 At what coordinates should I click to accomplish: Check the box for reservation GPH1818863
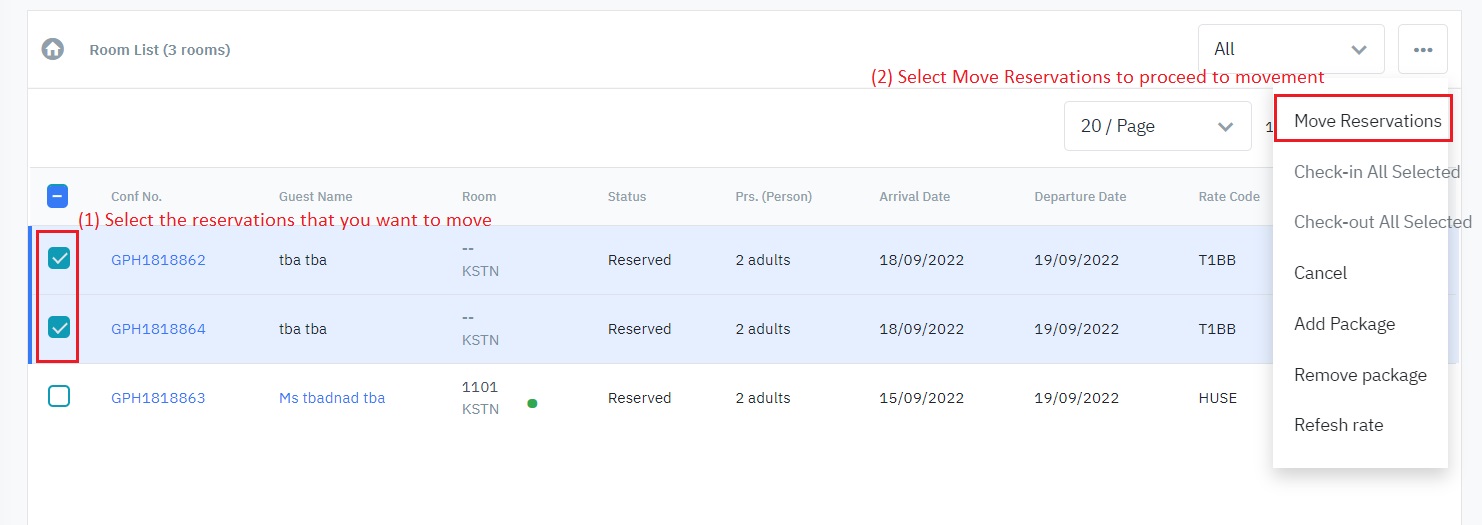point(59,397)
